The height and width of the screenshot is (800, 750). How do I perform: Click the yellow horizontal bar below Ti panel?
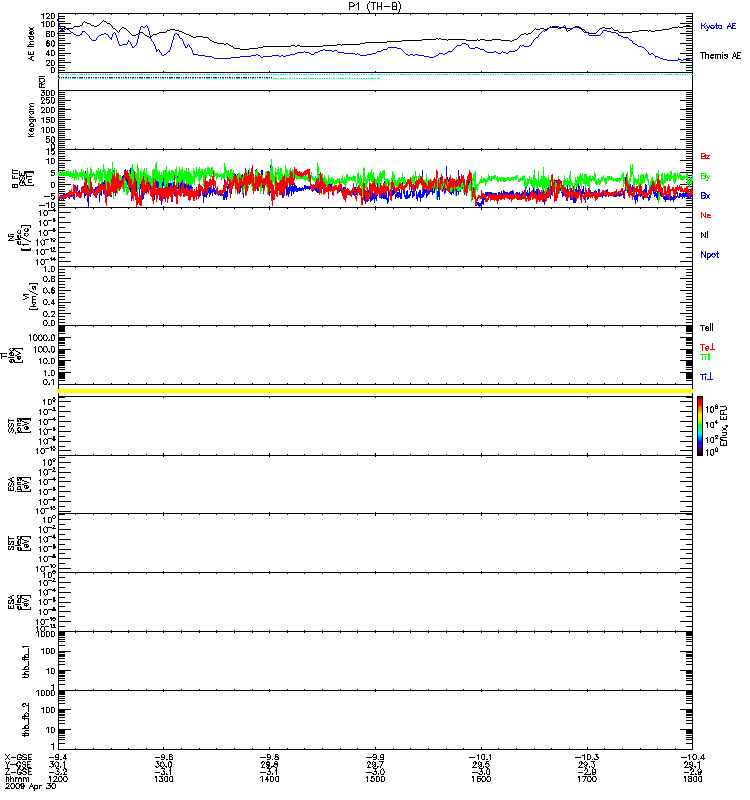375,391
